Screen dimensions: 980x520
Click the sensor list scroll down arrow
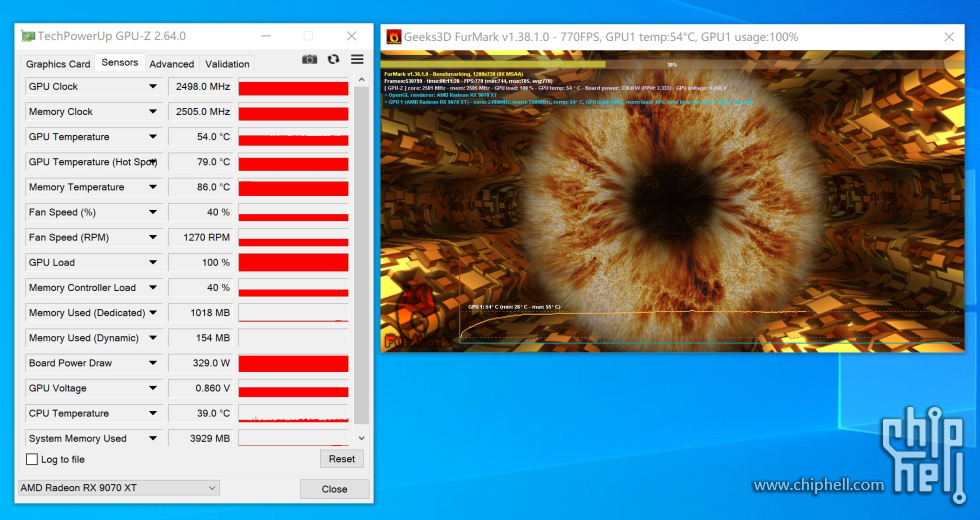pos(361,438)
